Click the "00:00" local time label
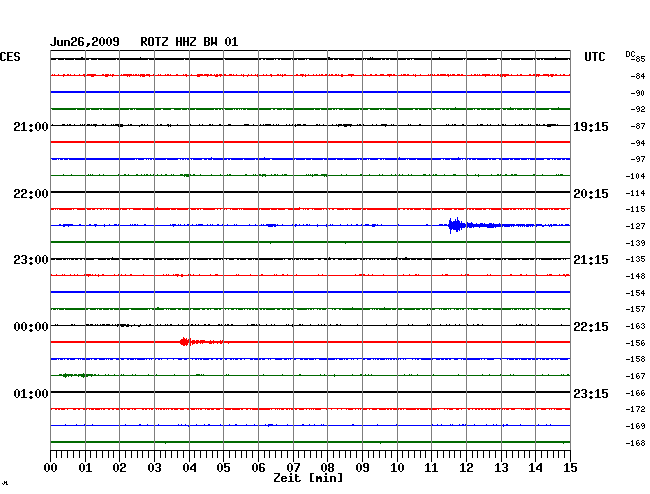This screenshot has width=650, height=494. pos(31,327)
